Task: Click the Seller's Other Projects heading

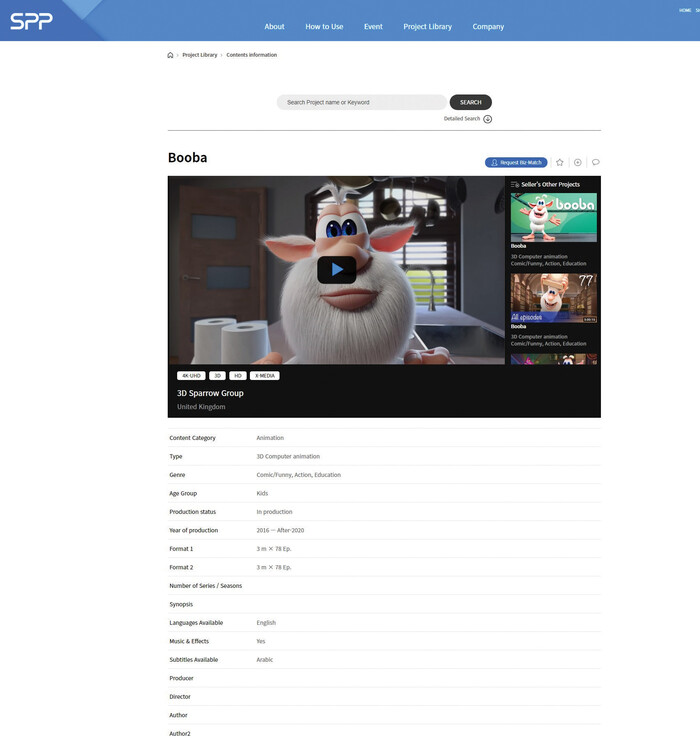Action: point(551,184)
